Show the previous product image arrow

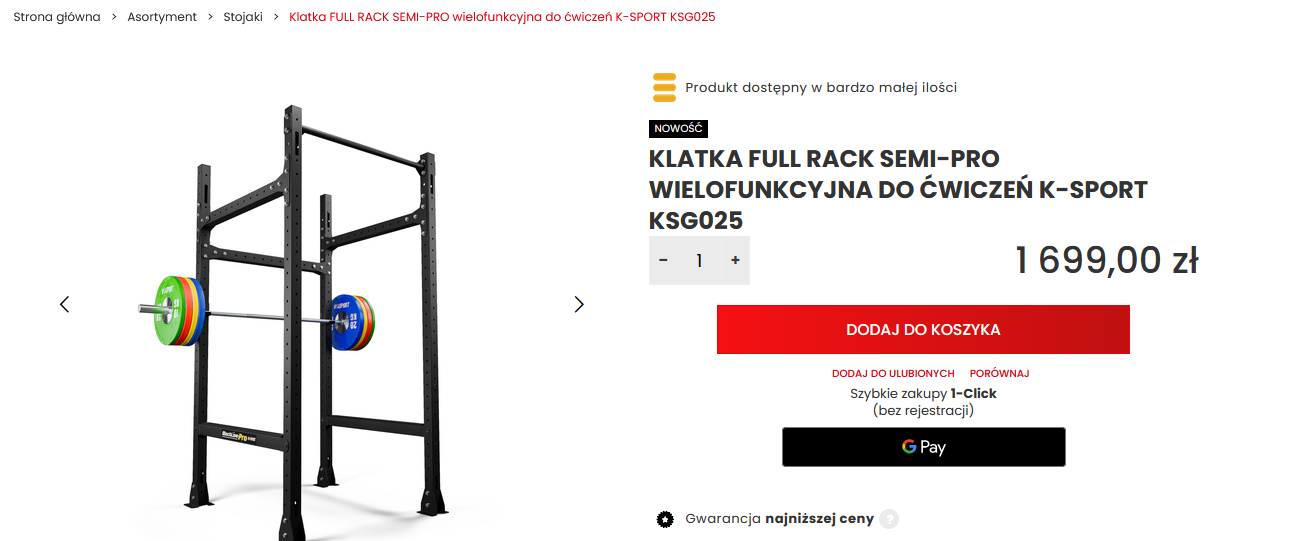click(65, 304)
